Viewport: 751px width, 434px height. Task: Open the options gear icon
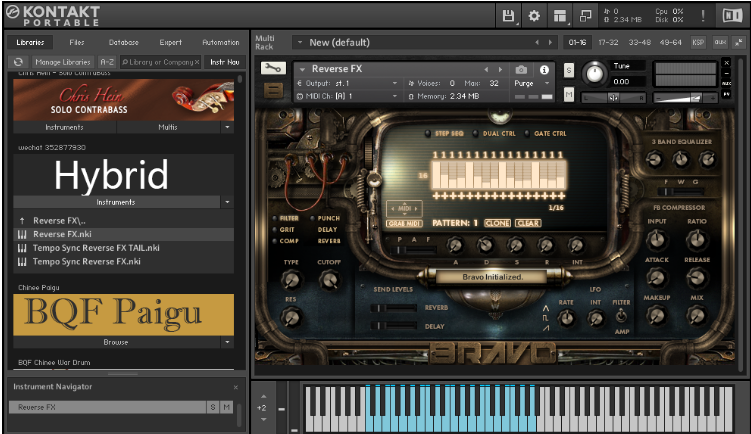[x=534, y=16]
